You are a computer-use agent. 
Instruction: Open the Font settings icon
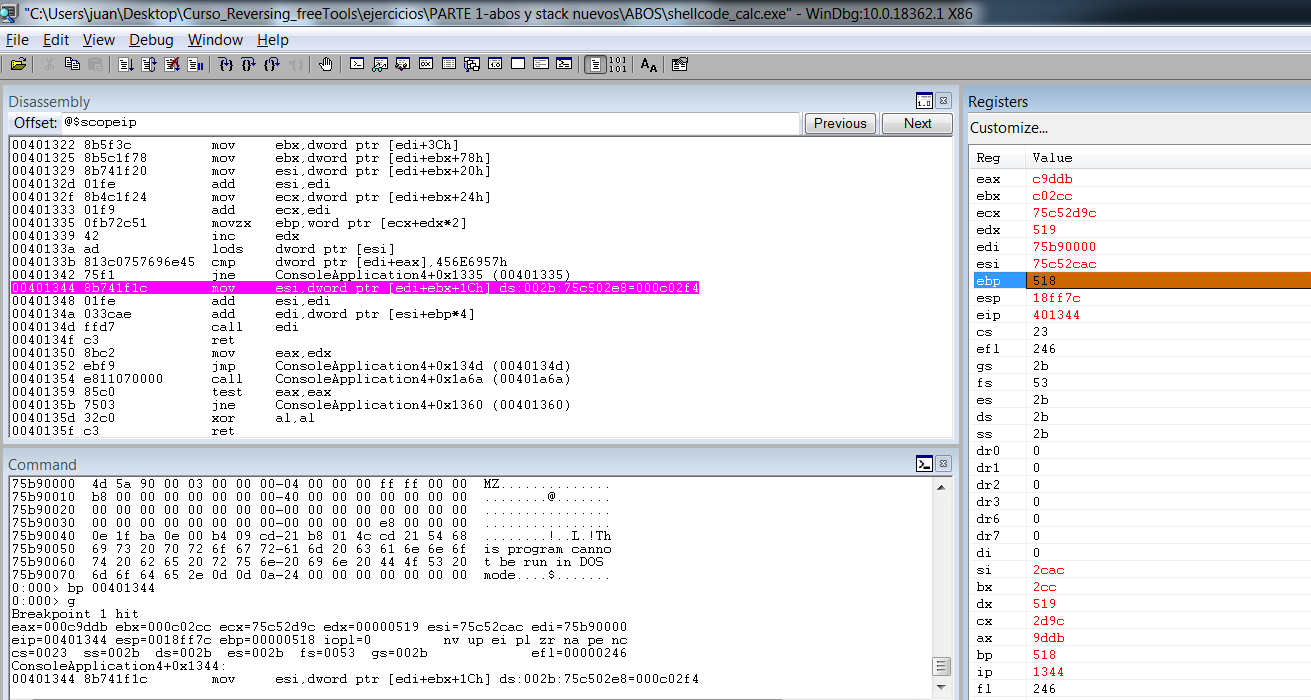click(649, 63)
